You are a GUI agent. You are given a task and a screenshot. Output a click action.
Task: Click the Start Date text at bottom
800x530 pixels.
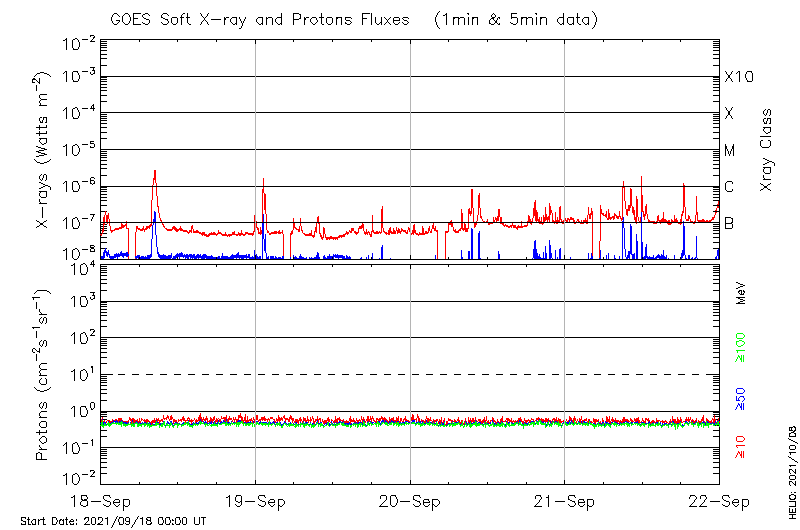(x=113, y=521)
